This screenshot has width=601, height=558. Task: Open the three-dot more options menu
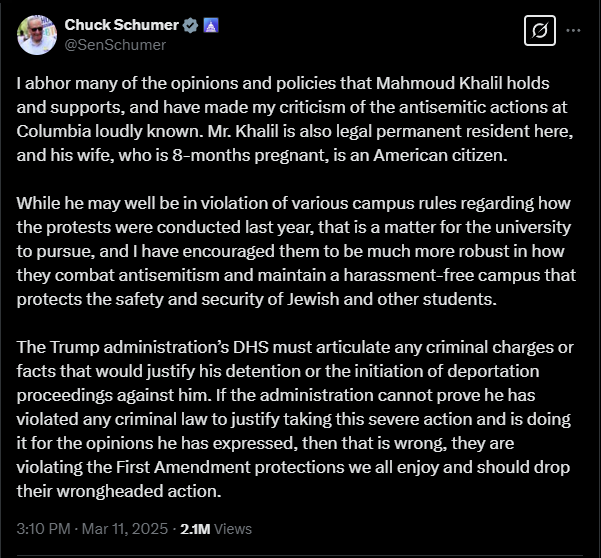pos(573,30)
